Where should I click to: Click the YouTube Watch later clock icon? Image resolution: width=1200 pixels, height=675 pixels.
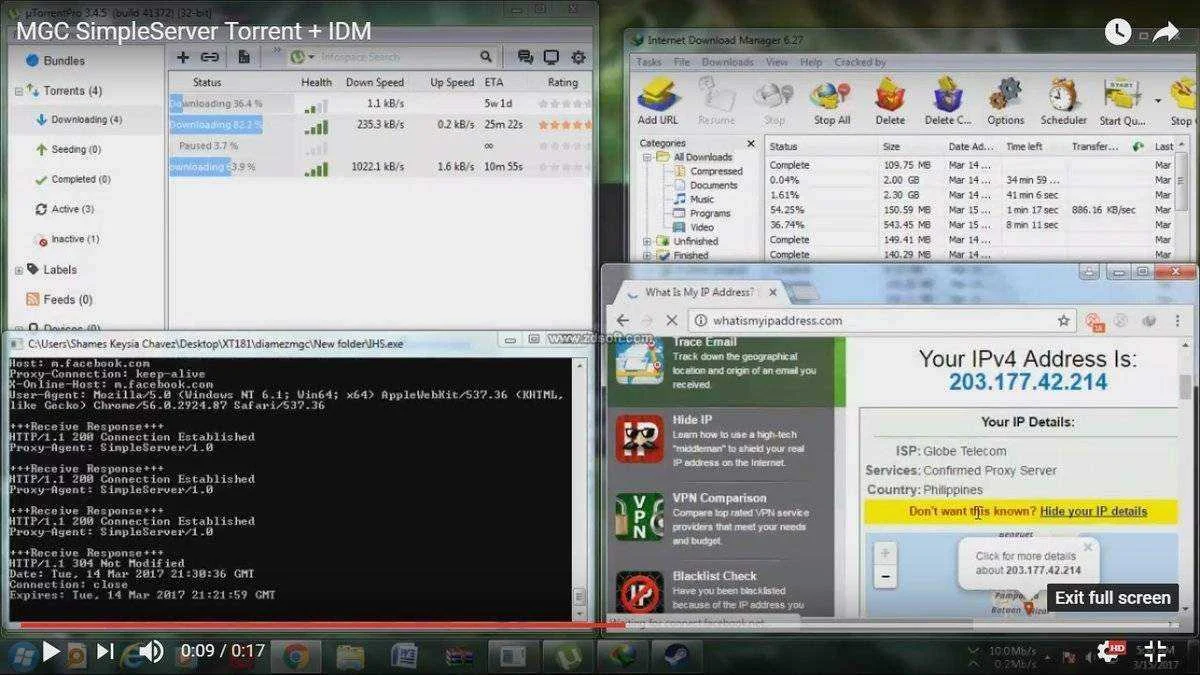[x=1118, y=32]
